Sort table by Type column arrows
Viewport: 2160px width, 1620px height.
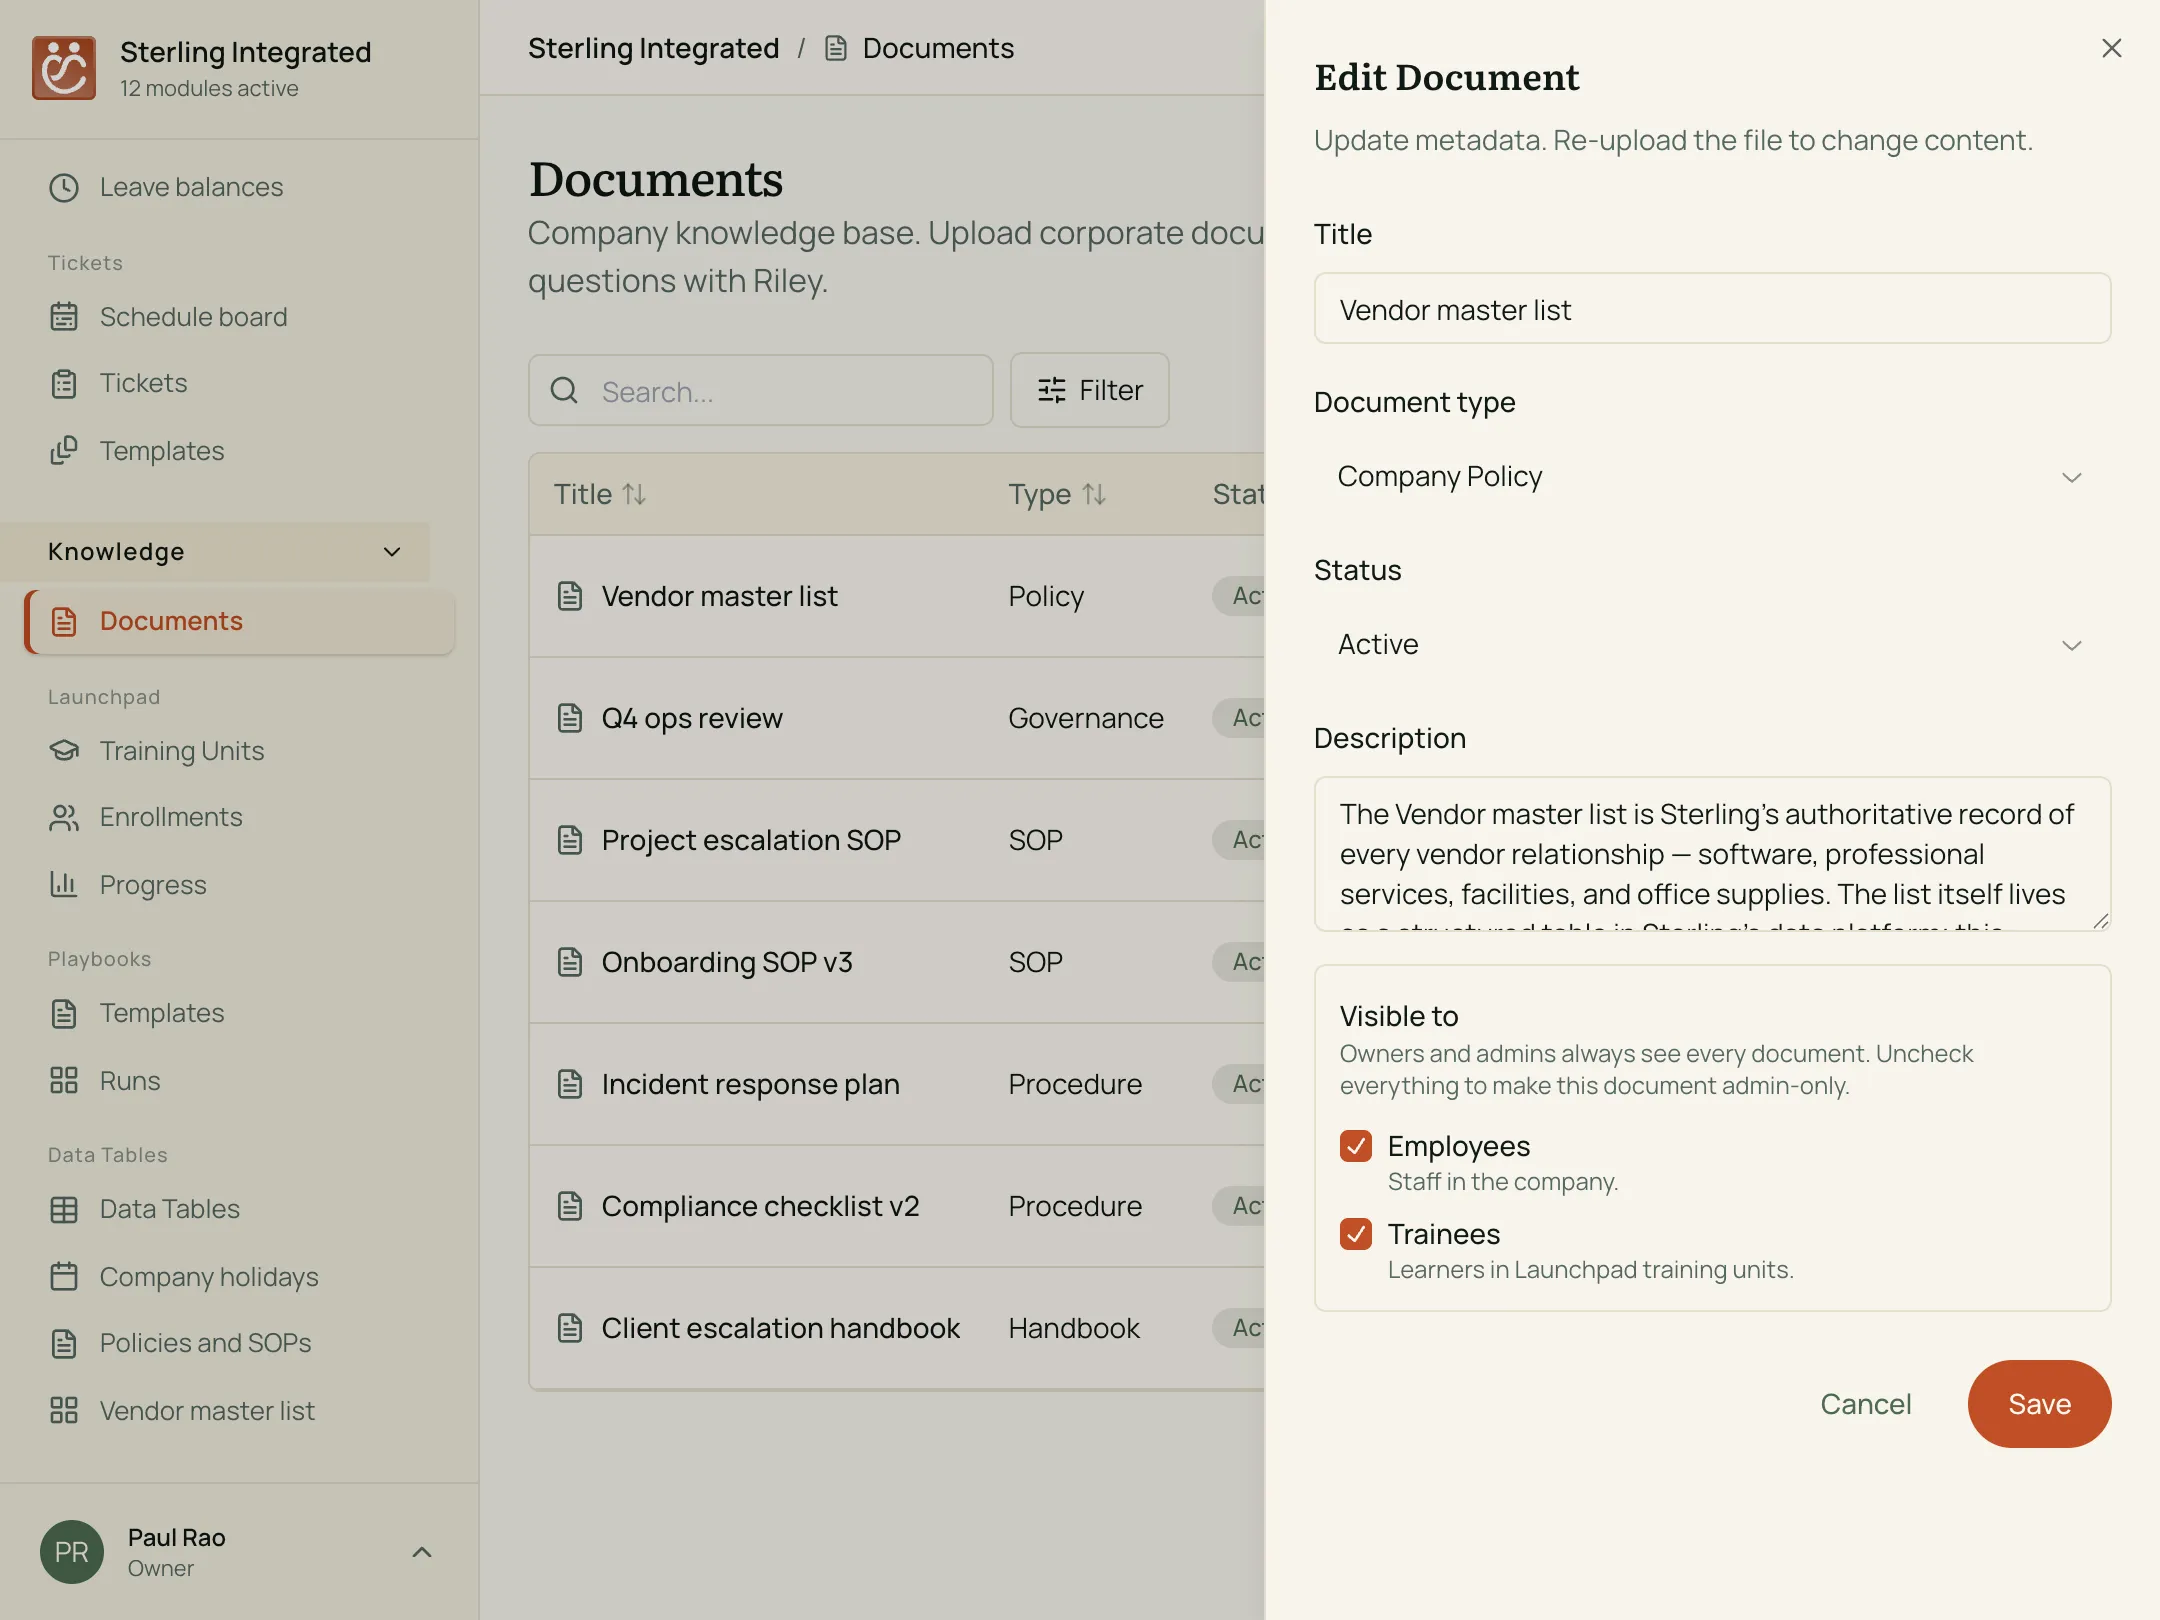coord(1094,494)
